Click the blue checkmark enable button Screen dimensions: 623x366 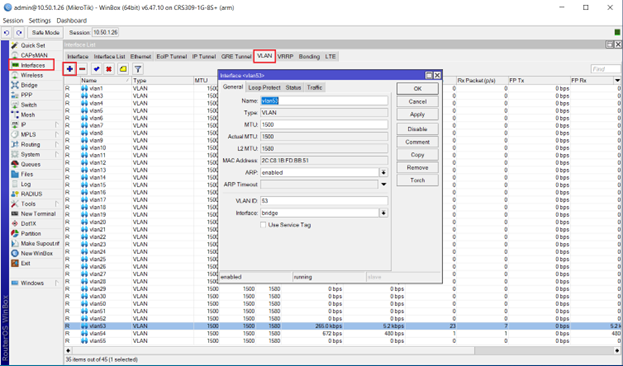tap(96, 69)
